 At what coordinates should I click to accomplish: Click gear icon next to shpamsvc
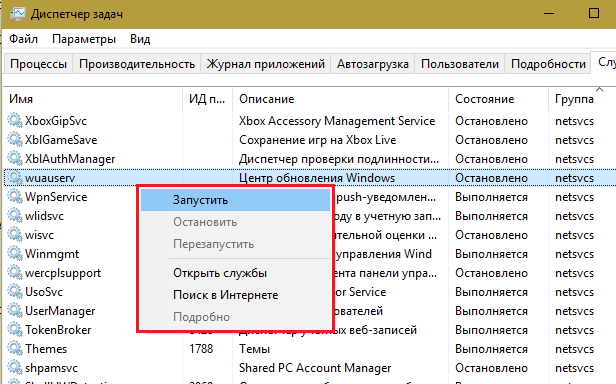15,367
